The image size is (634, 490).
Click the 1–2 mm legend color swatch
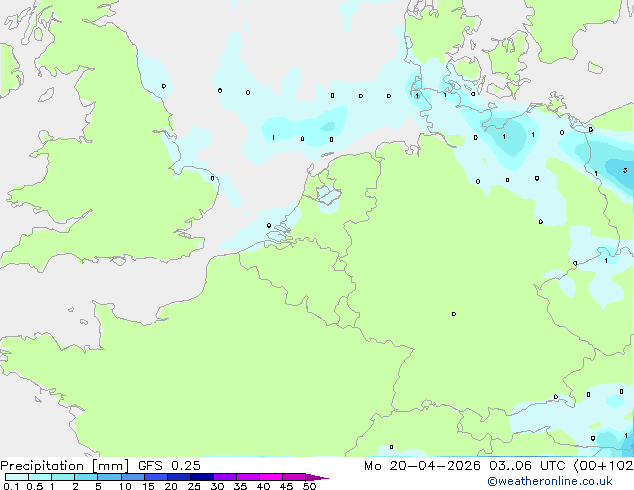pos(63,477)
